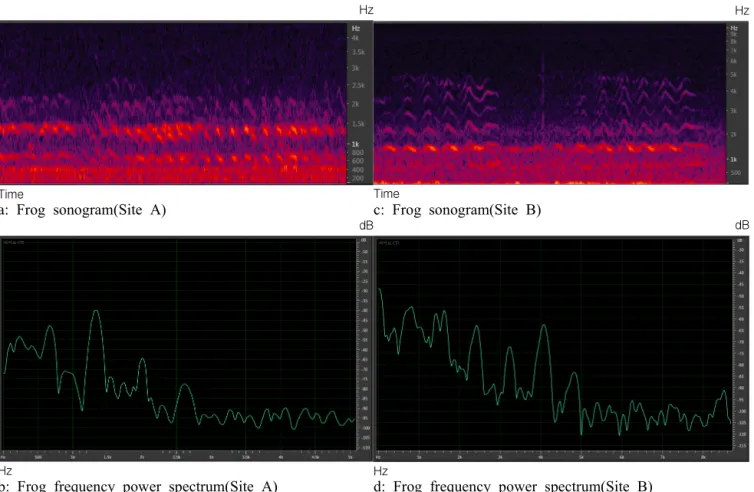This screenshot has width=754, height=492.
Task: Click the '400' tick on Site A sonogram axis
Action: tap(358, 170)
